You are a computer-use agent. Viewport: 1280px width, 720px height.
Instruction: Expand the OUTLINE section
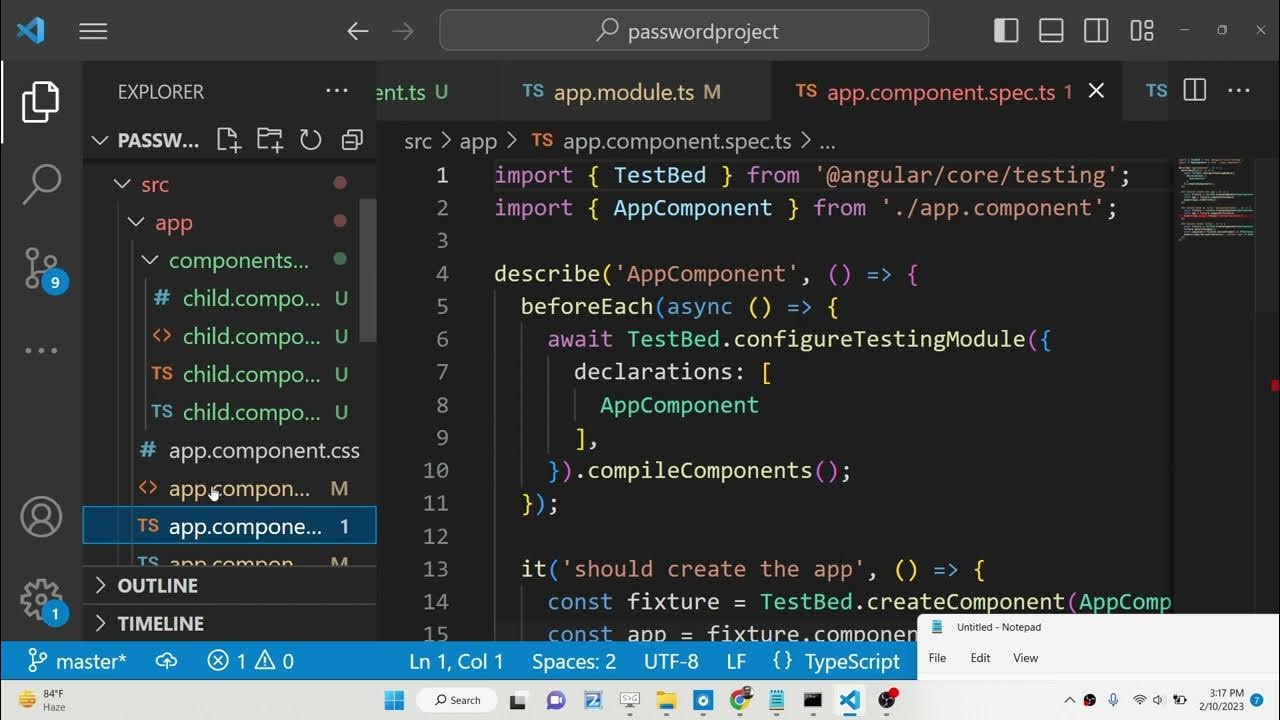158,585
